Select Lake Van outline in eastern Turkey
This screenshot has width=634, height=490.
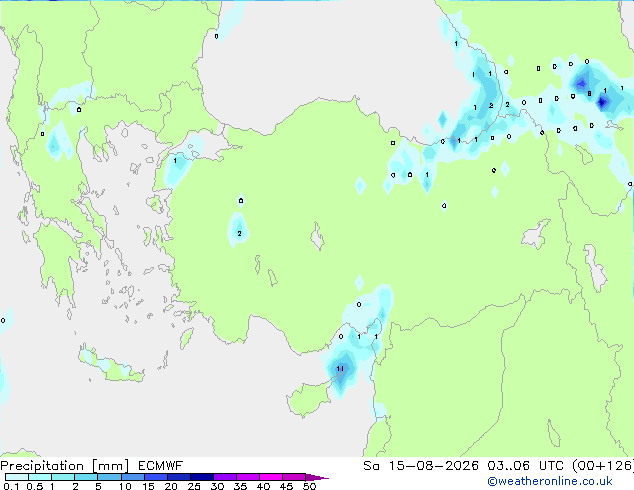pos(535,234)
